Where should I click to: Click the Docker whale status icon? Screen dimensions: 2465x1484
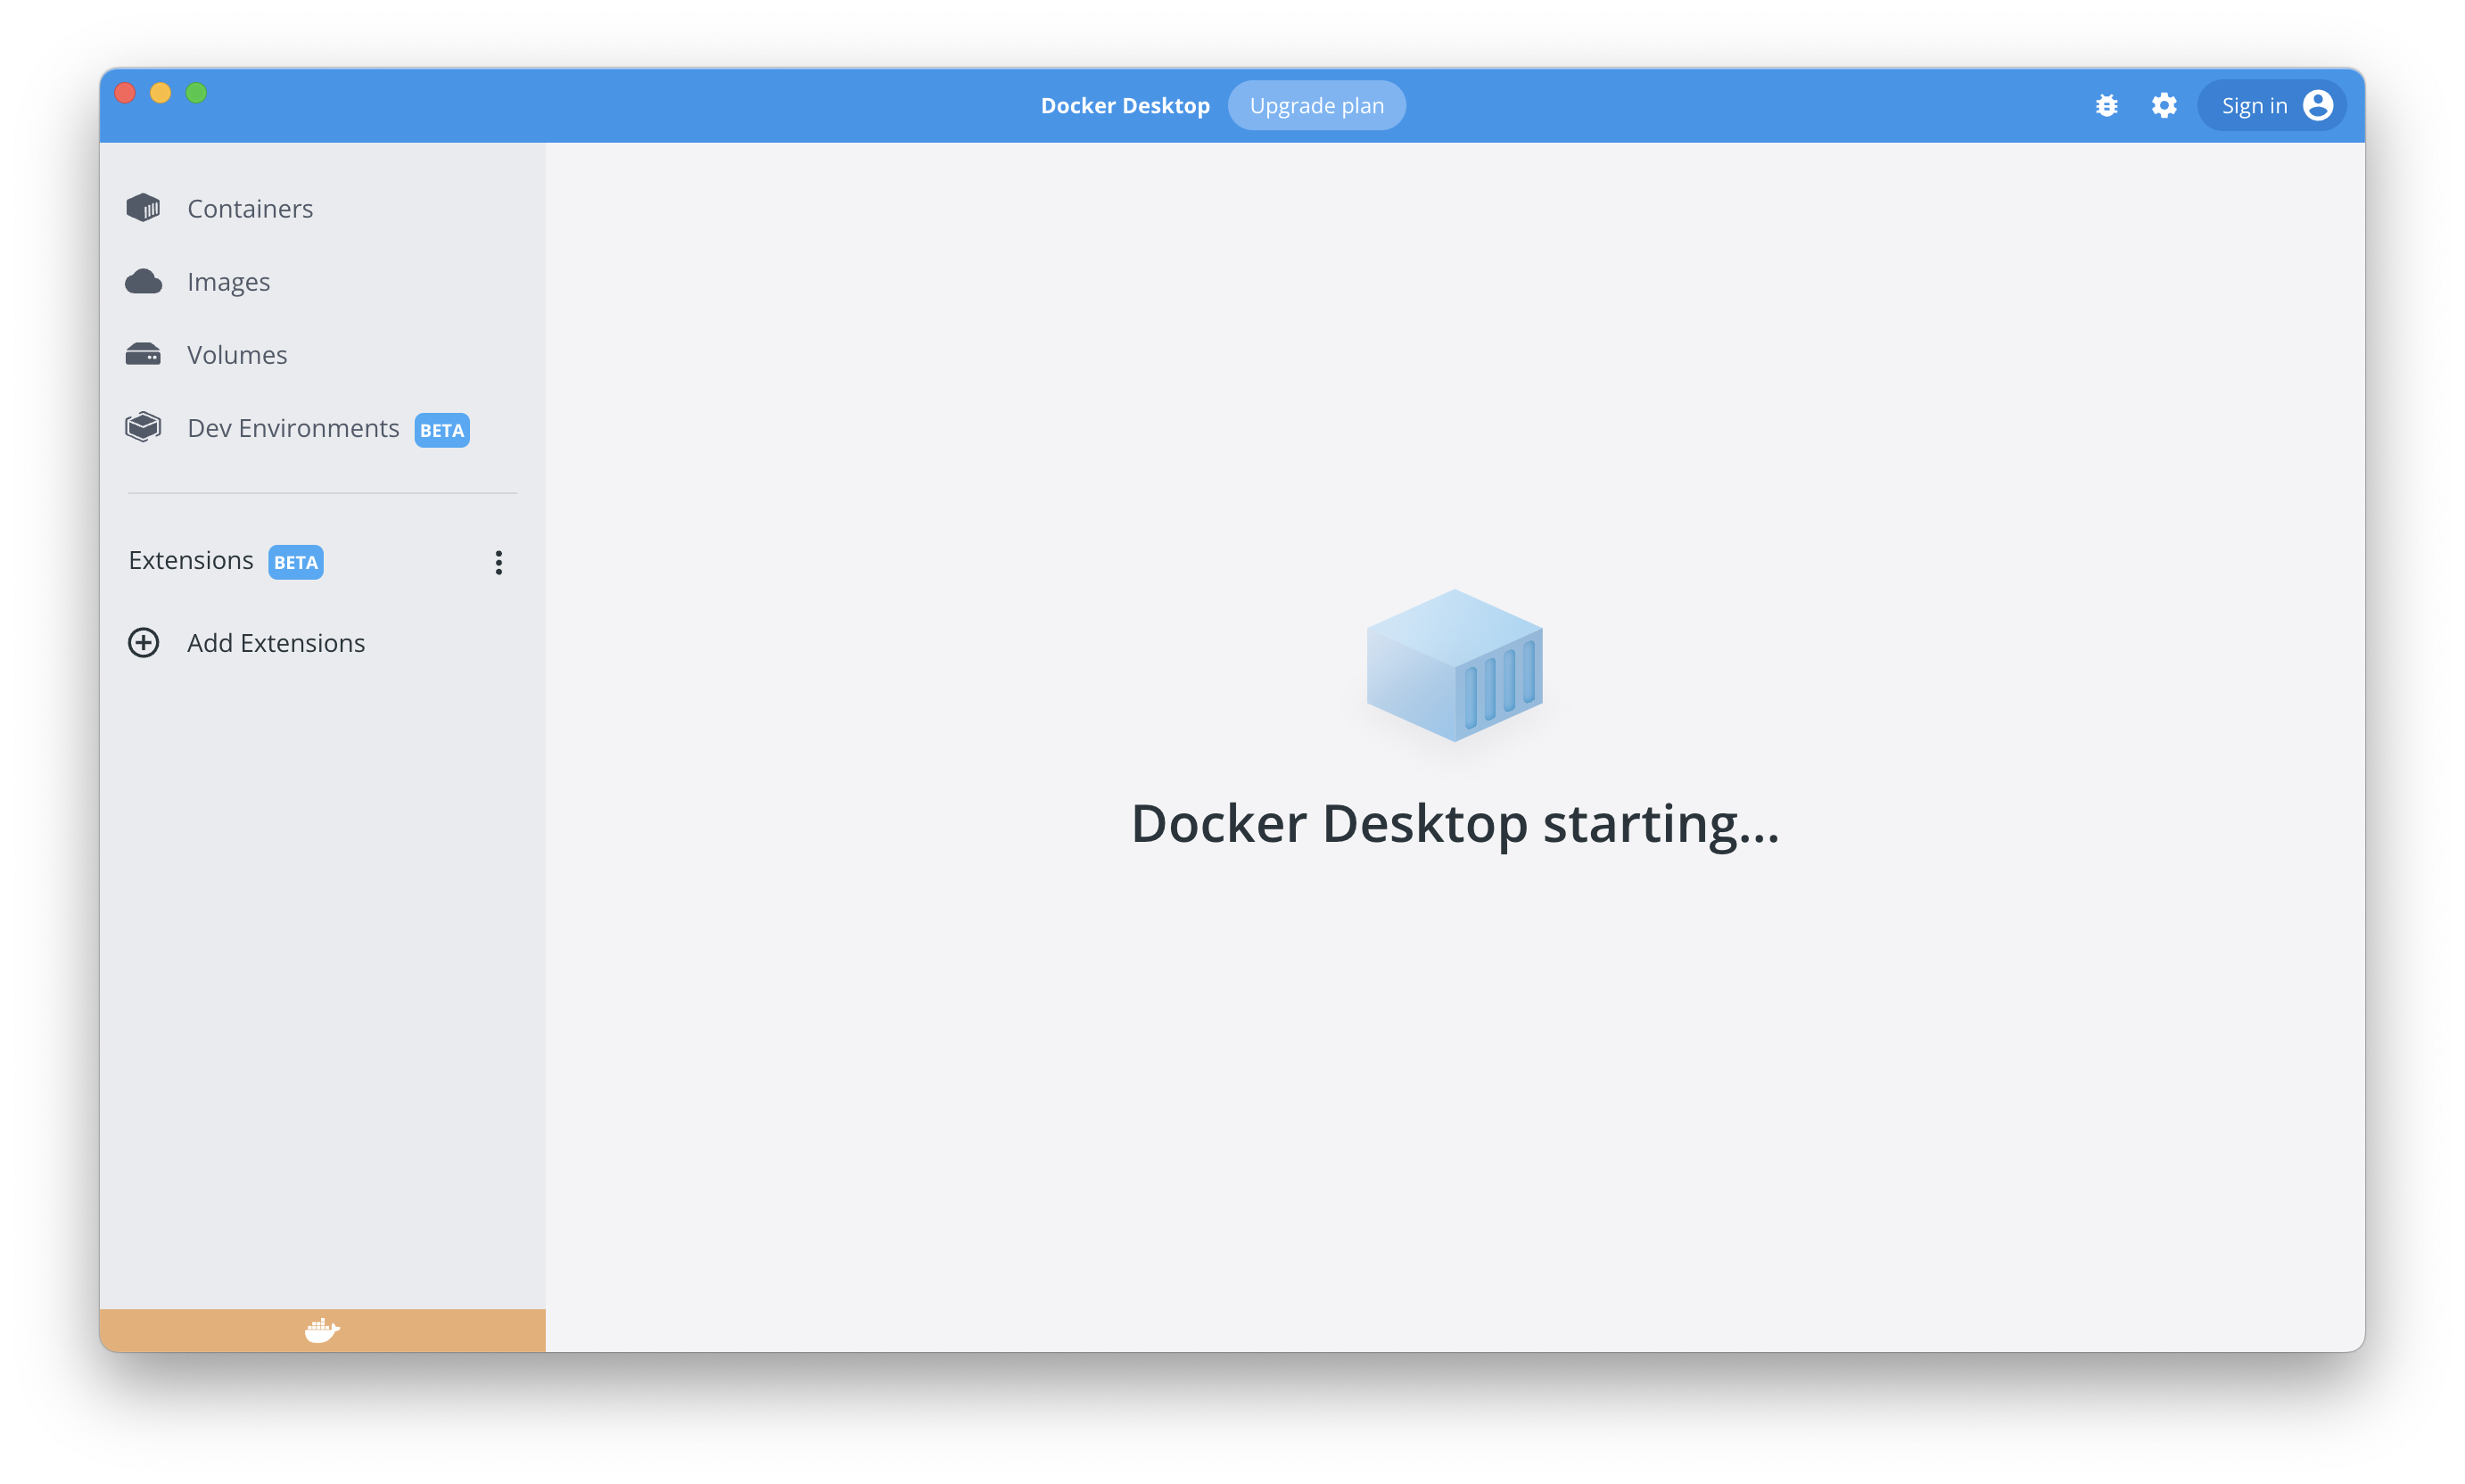pos(322,1330)
